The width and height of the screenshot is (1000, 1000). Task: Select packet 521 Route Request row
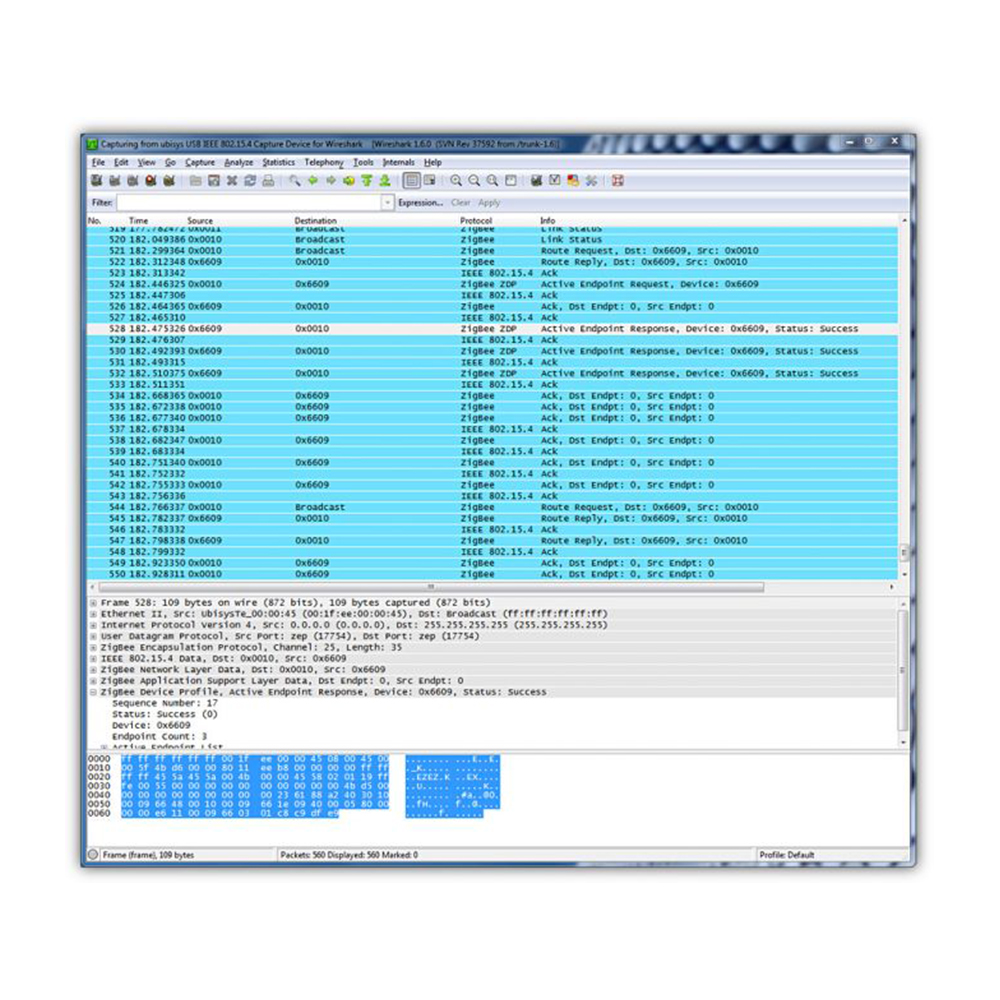[492, 251]
